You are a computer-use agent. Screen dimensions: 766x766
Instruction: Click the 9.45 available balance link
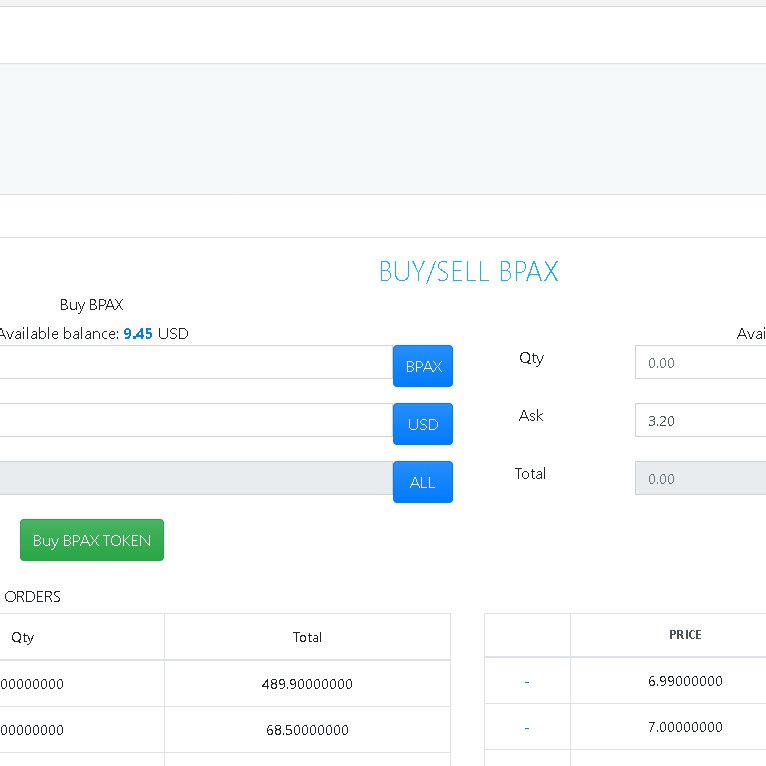click(138, 334)
